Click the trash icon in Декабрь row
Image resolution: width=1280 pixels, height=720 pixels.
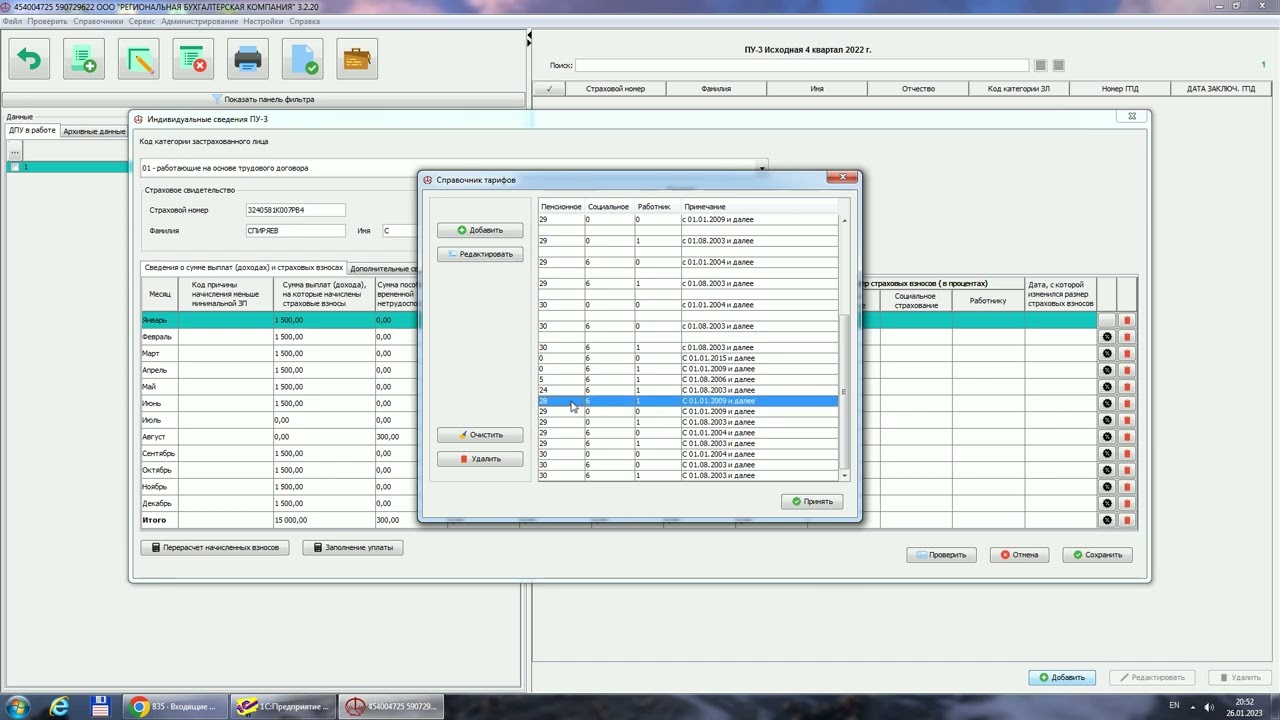[x=1127, y=504]
